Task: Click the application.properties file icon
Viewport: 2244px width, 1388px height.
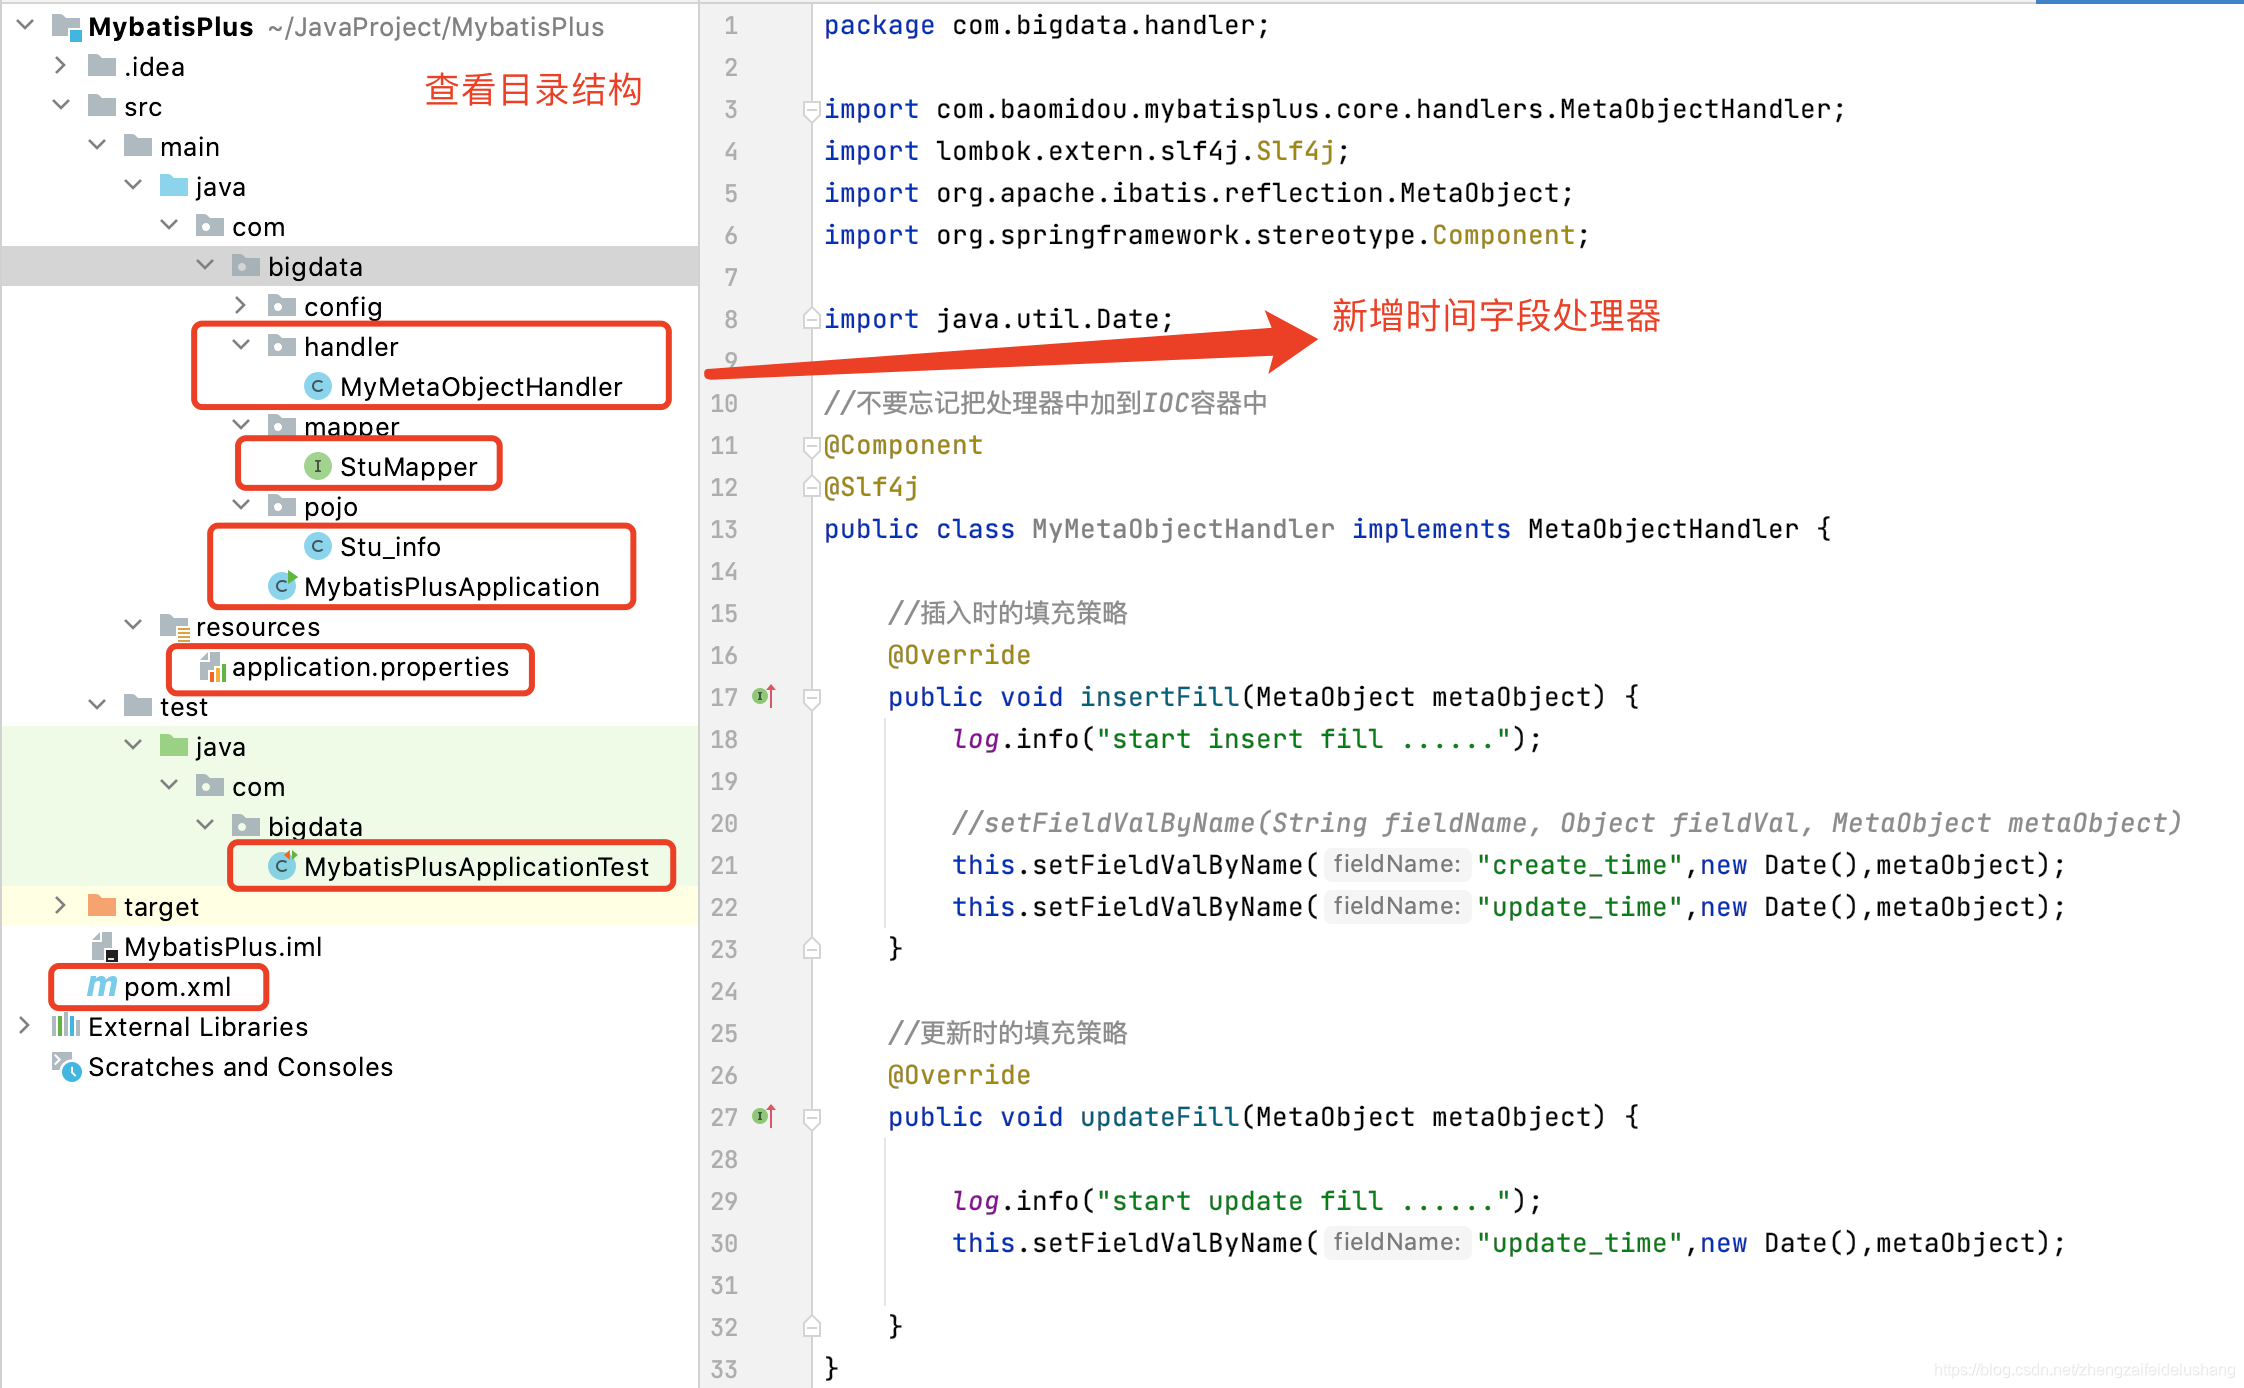Action: point(212,667)
